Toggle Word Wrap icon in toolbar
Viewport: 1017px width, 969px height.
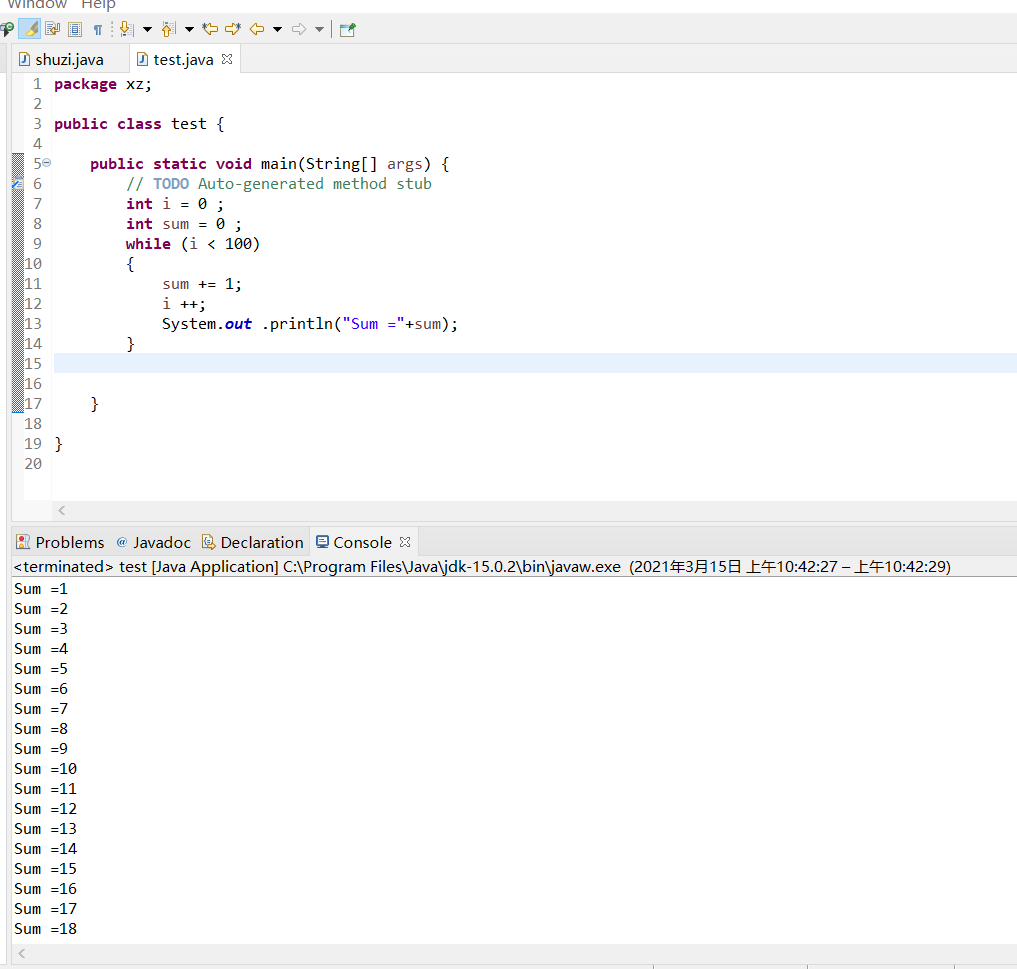point(53,29)
